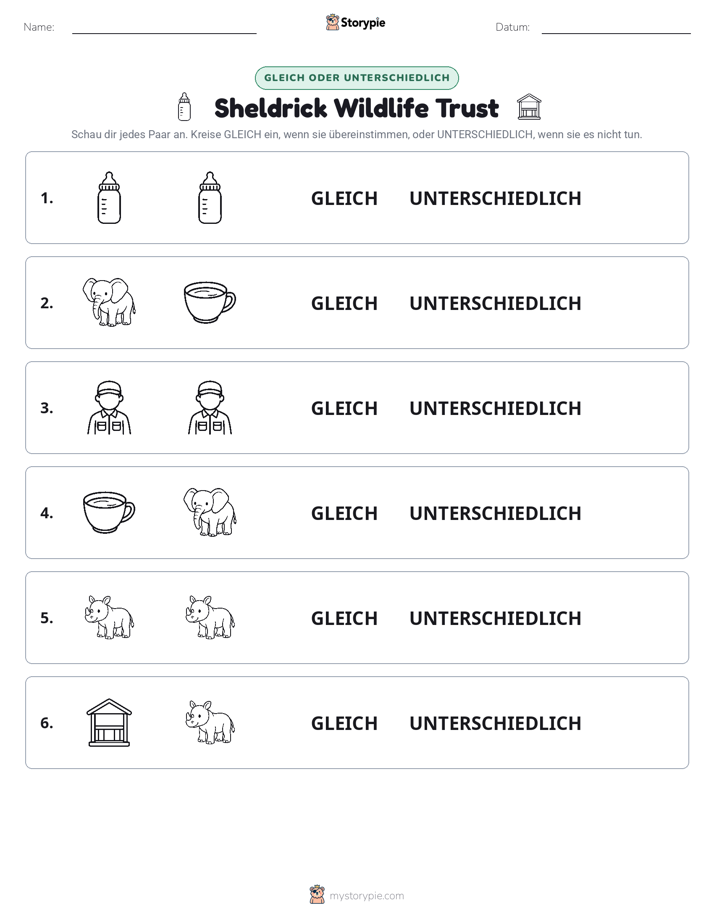Choose UNTERSCHIEDLICH for row 2
Viewport: 714px width, 924px height.
pos(495,303)
